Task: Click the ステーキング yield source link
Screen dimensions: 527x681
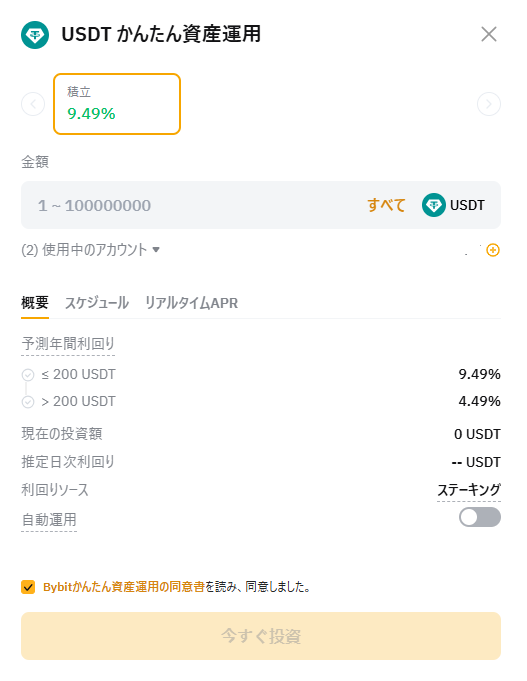Action: [469, 490]
